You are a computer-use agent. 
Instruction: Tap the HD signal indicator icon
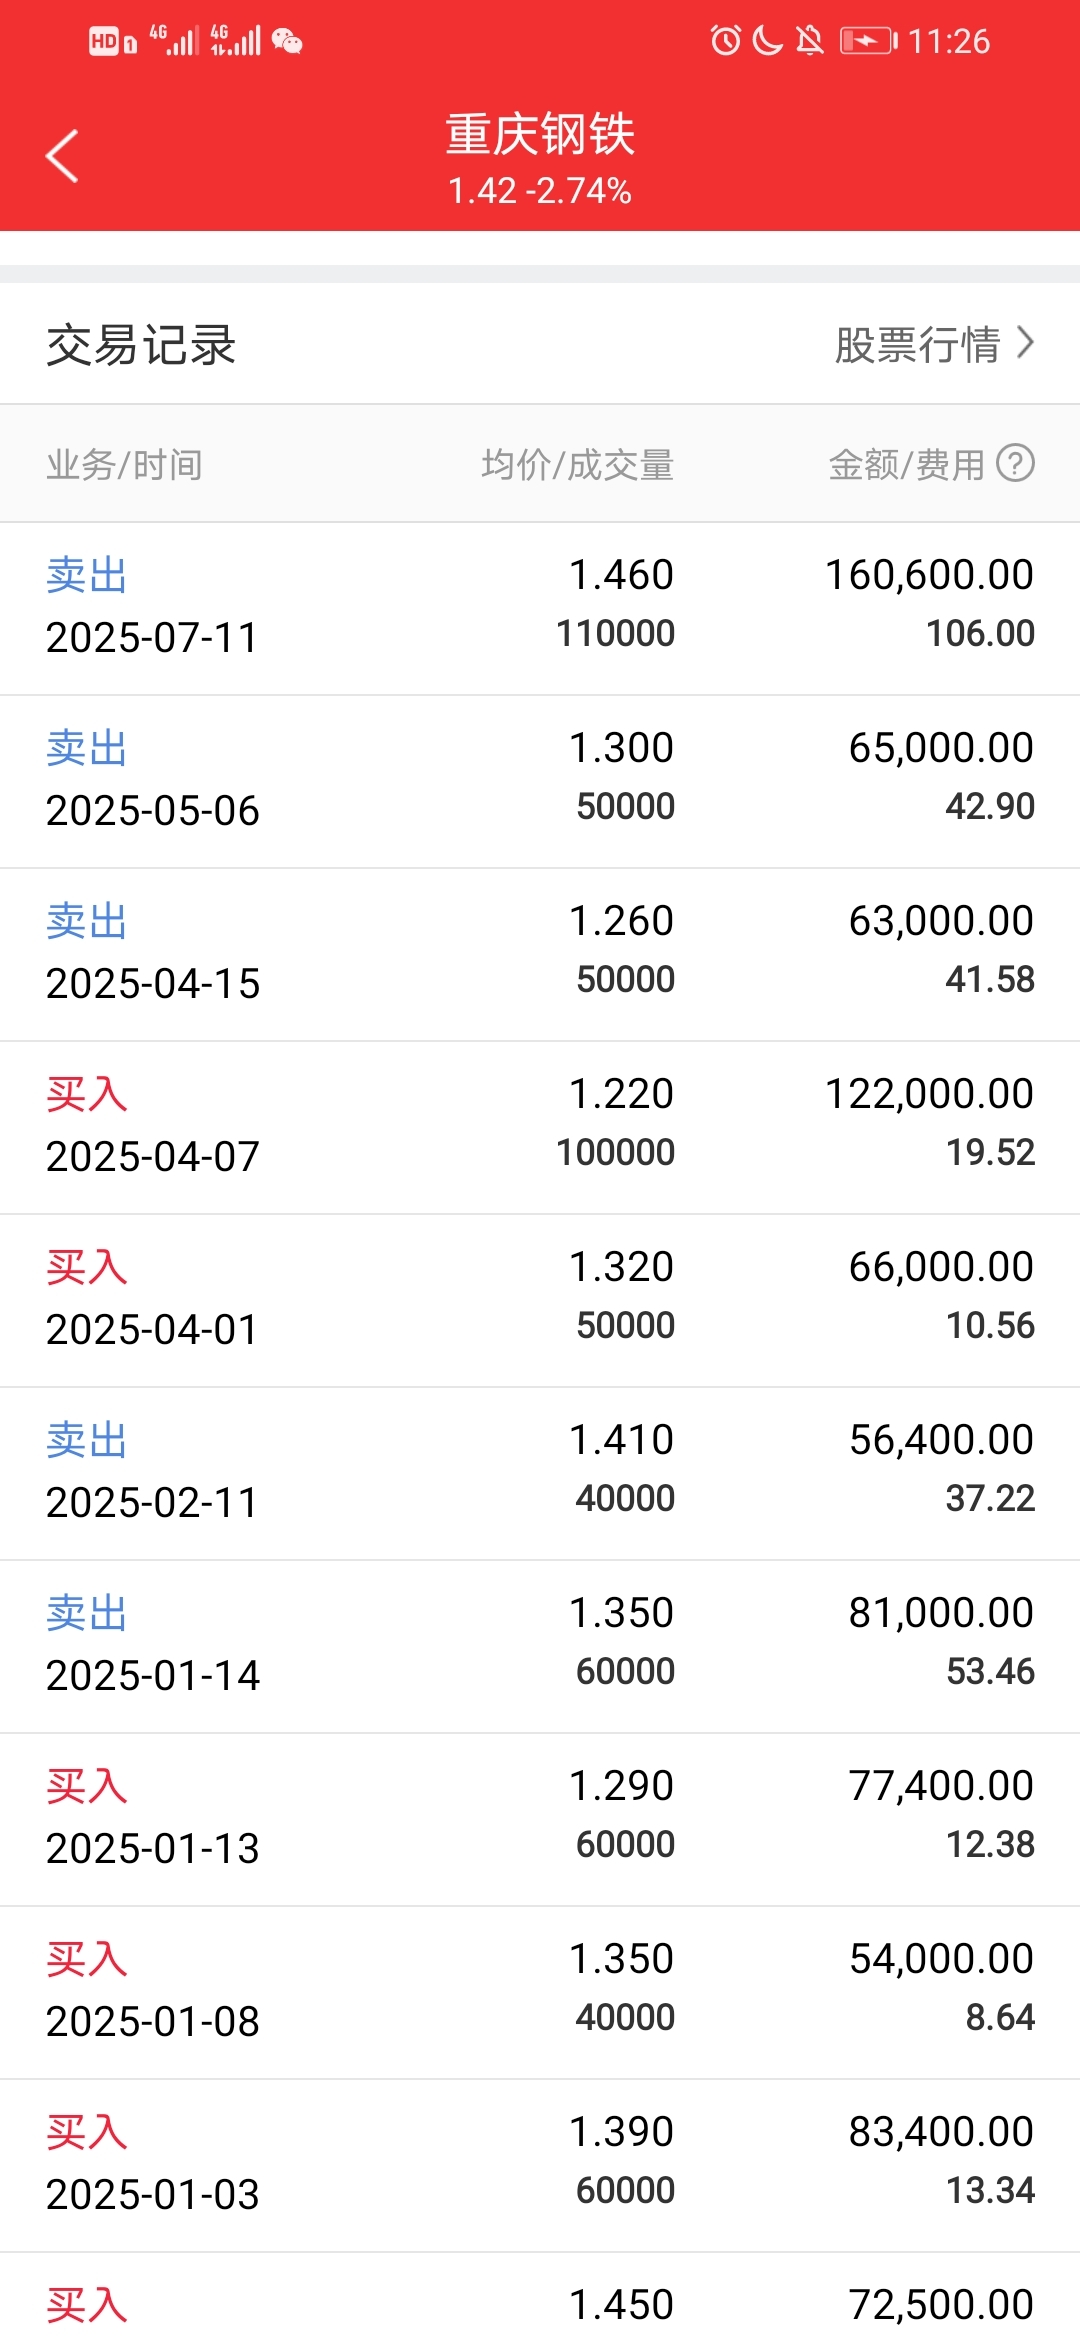click(112, 41)
